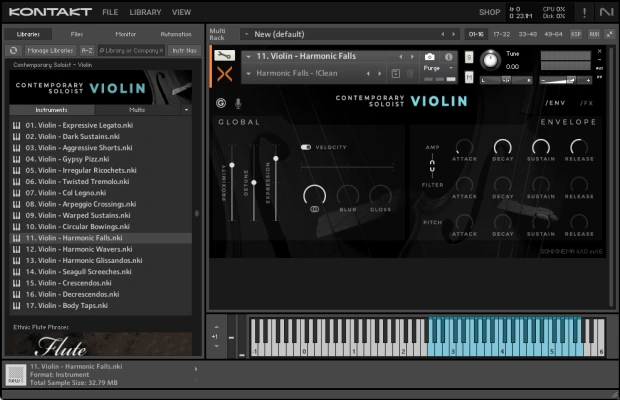Click the save snapshot floppy icon
The image size is (620, 400).
point(396,73)
